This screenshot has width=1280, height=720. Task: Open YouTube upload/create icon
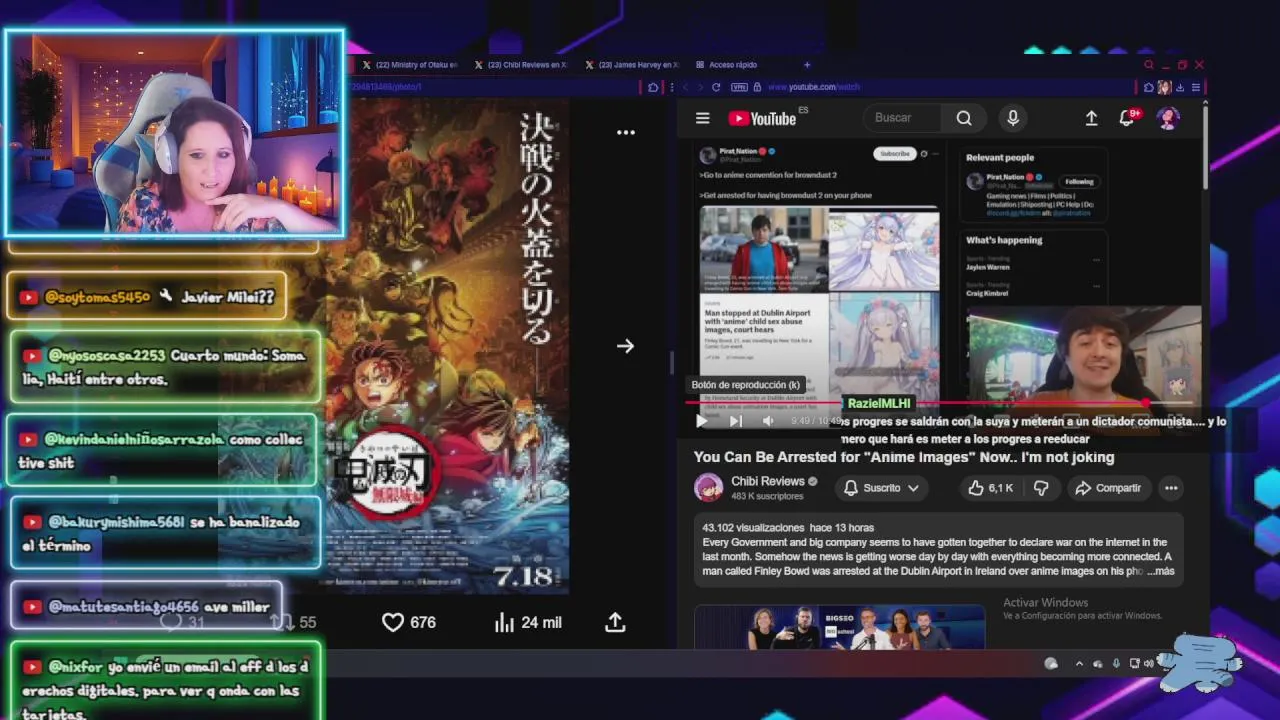point(1091,118)
